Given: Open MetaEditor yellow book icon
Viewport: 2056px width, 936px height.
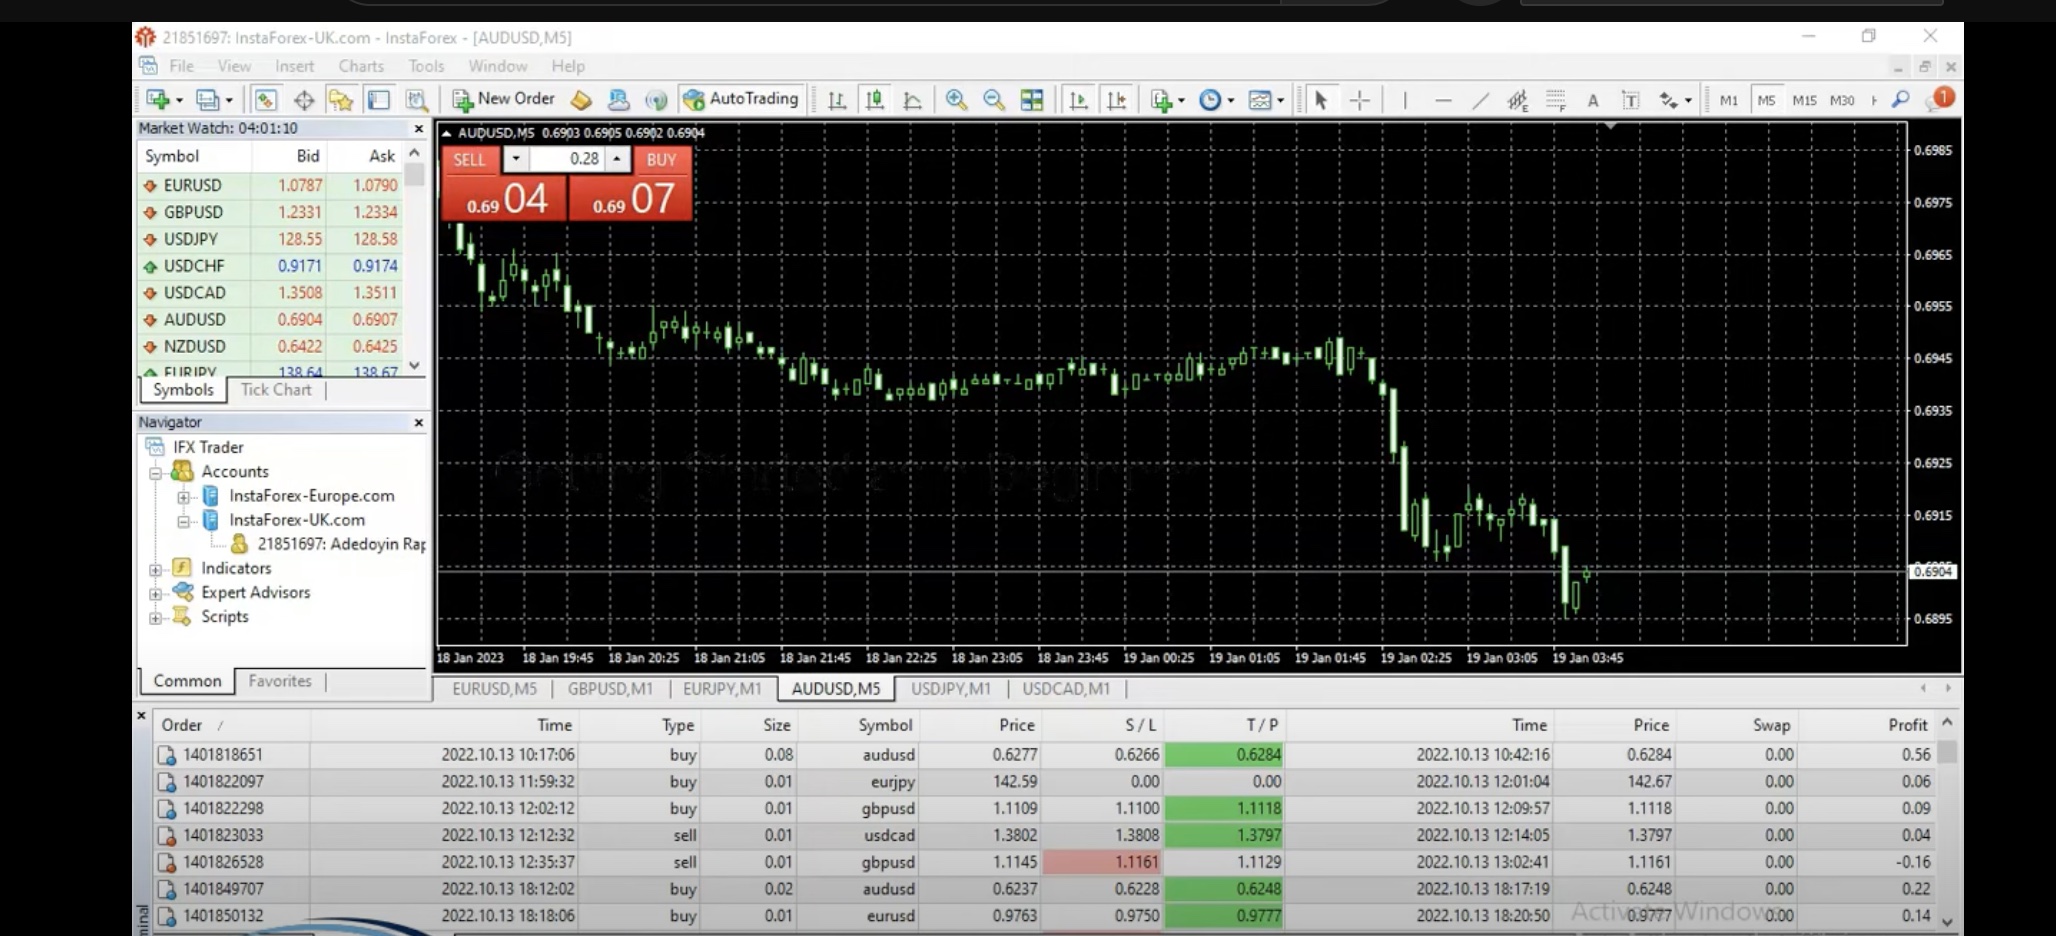Looking at the screenshot, I should [581, 100].
